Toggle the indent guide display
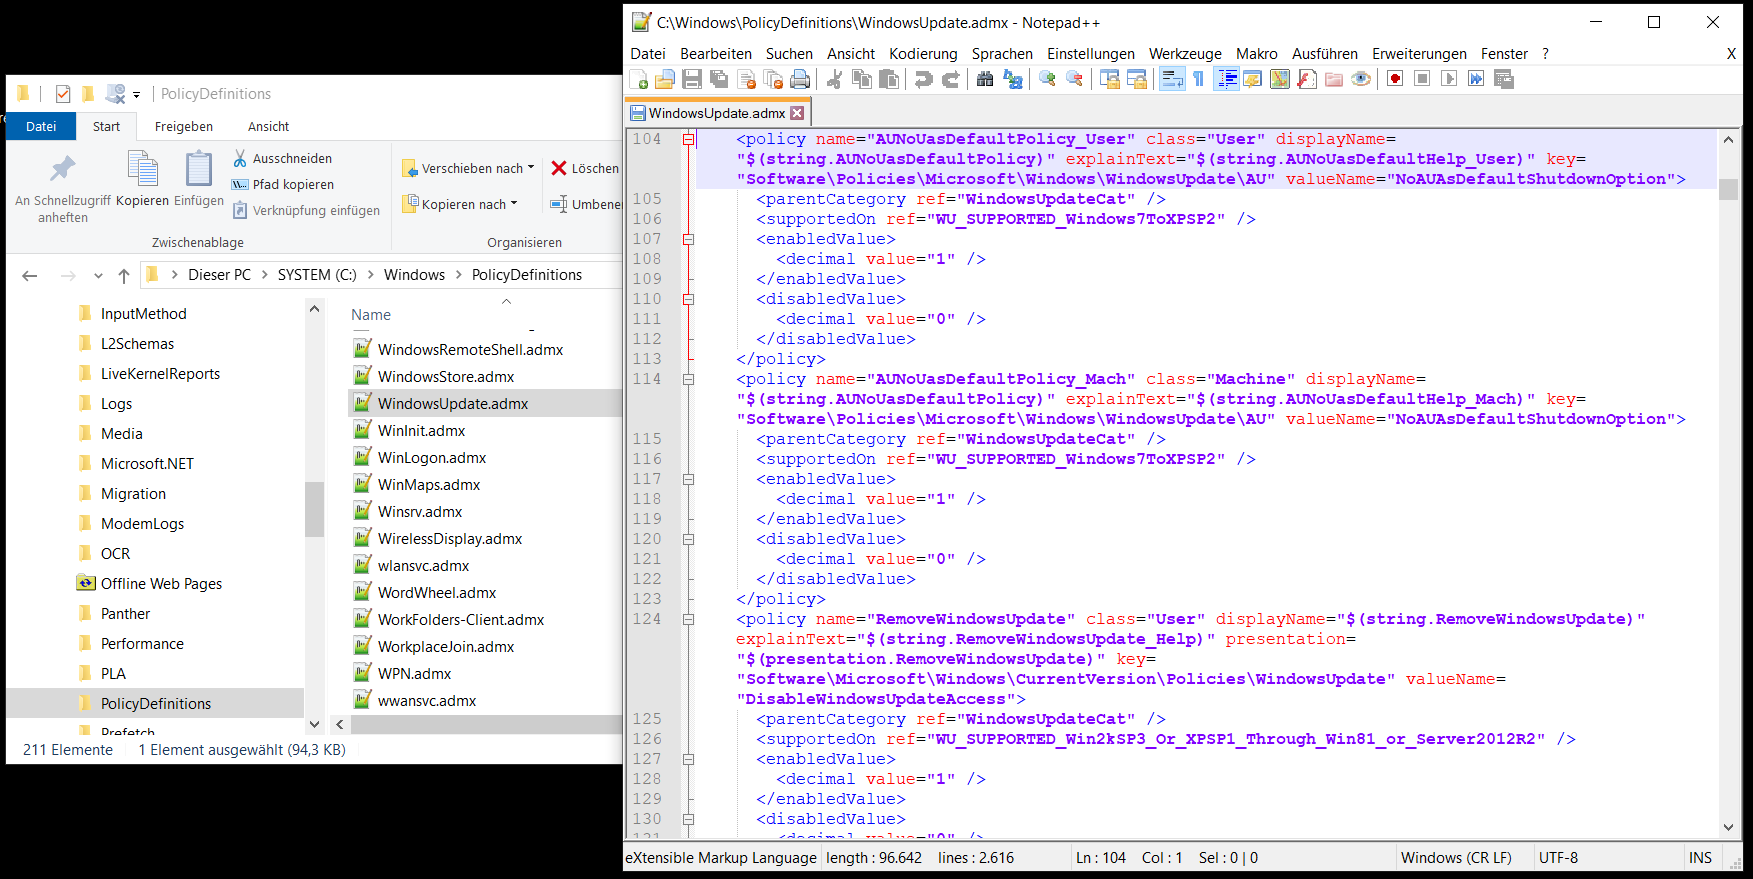This screenshot has height=879, width=1753. 1227,79
